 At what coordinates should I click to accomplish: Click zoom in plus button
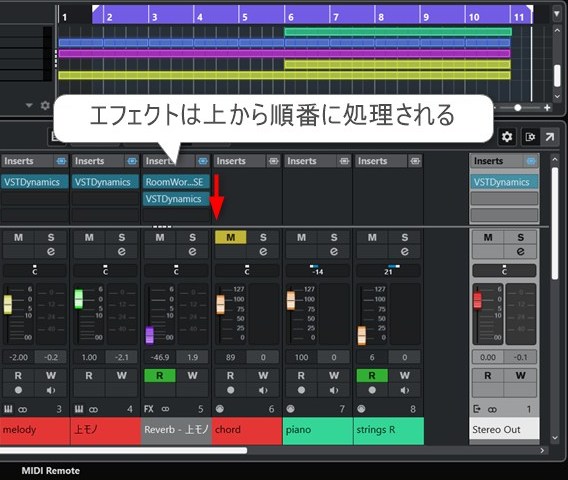547,108
